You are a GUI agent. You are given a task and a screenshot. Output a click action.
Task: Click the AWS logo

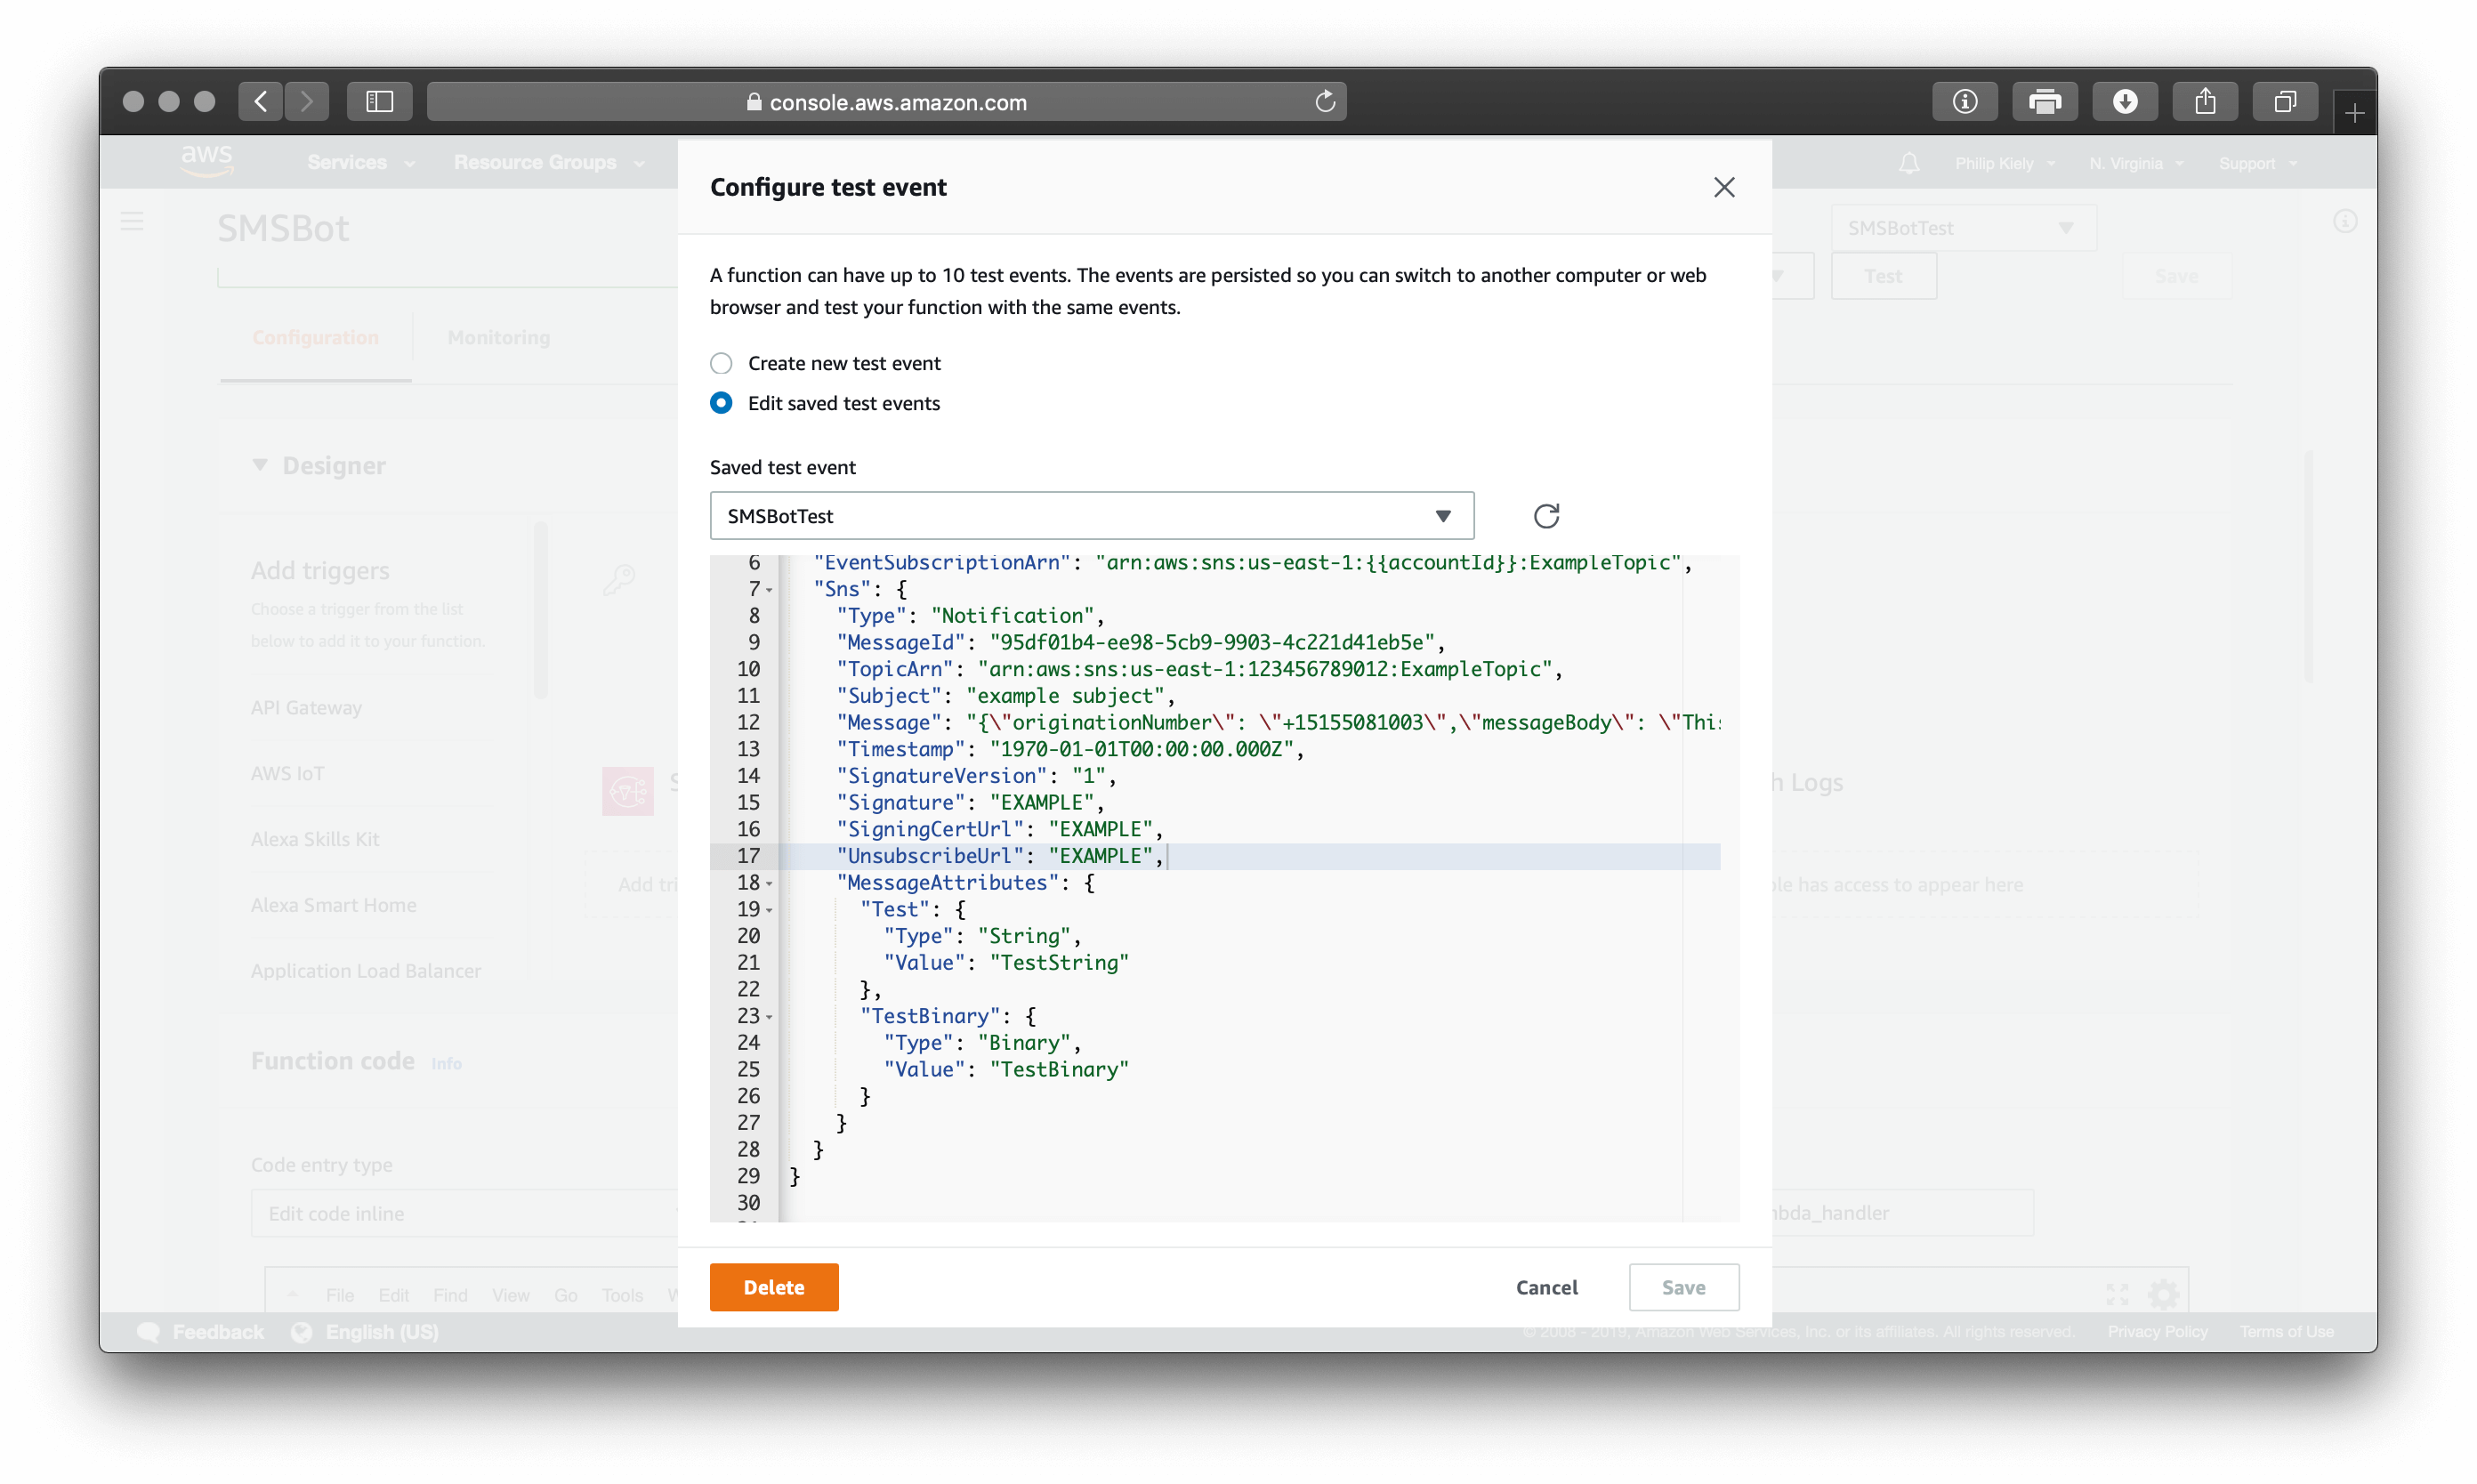click(207, 161)
